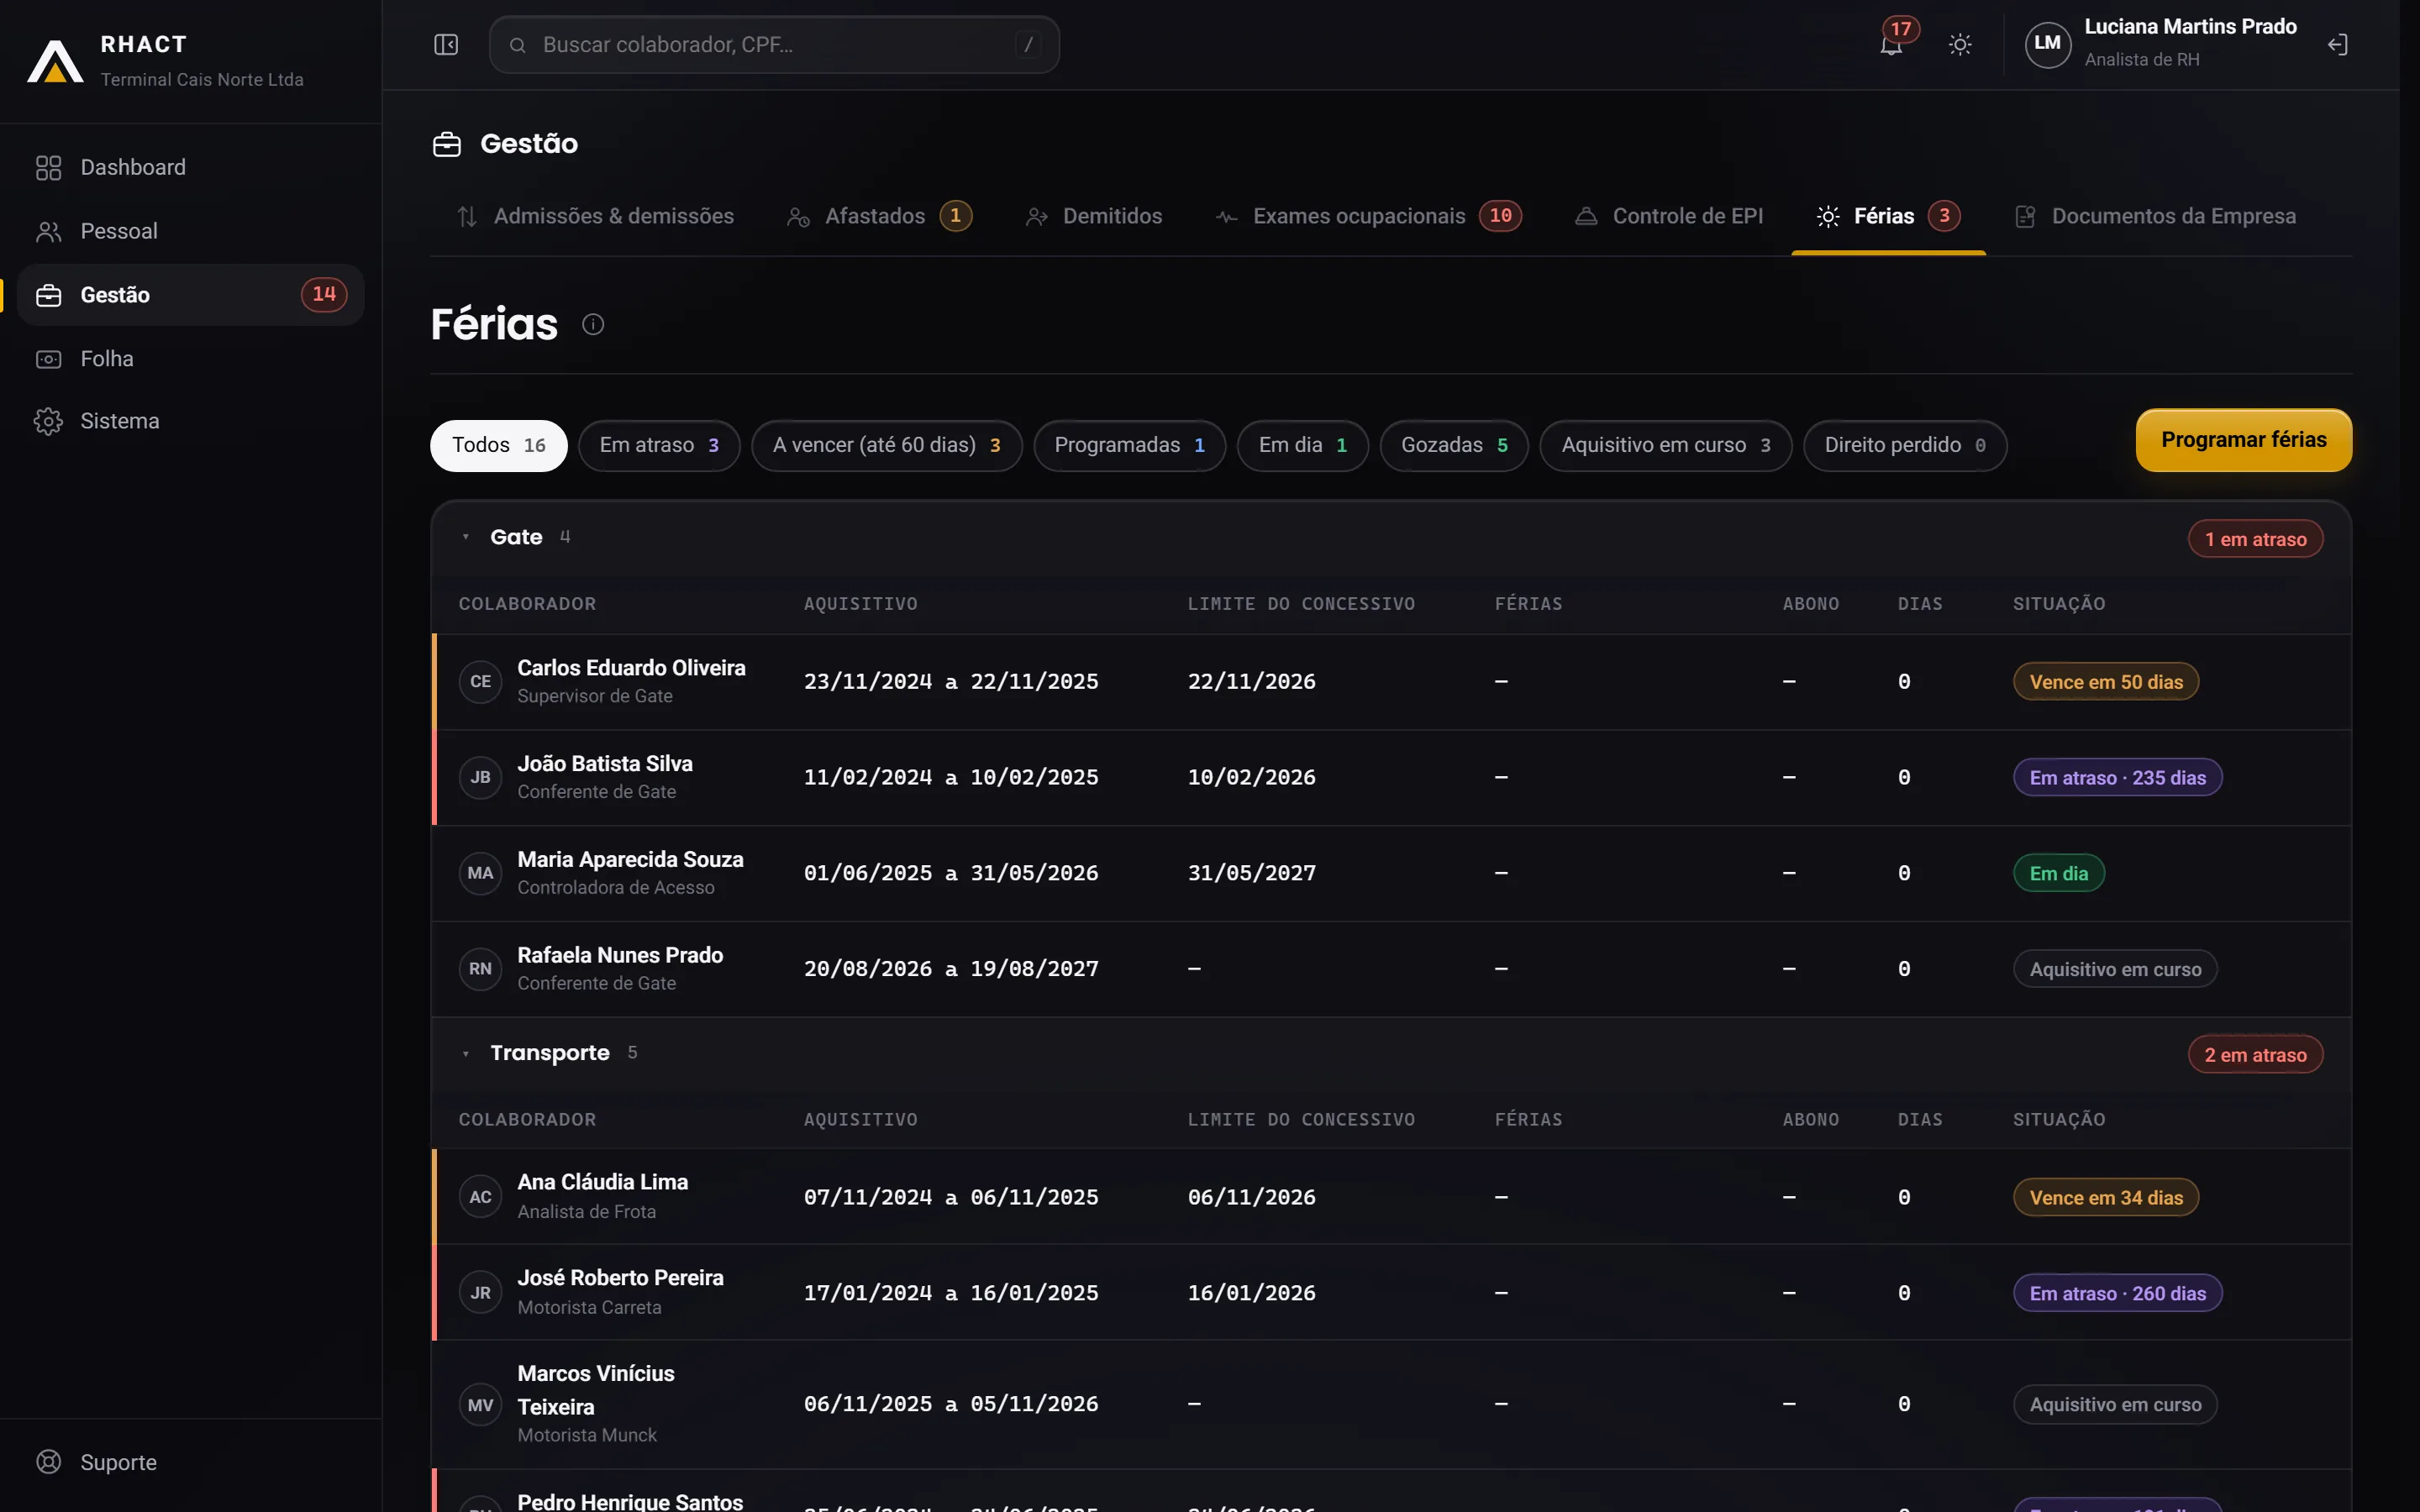
Task: Collapse the Transporte group
Action: 466,1053
